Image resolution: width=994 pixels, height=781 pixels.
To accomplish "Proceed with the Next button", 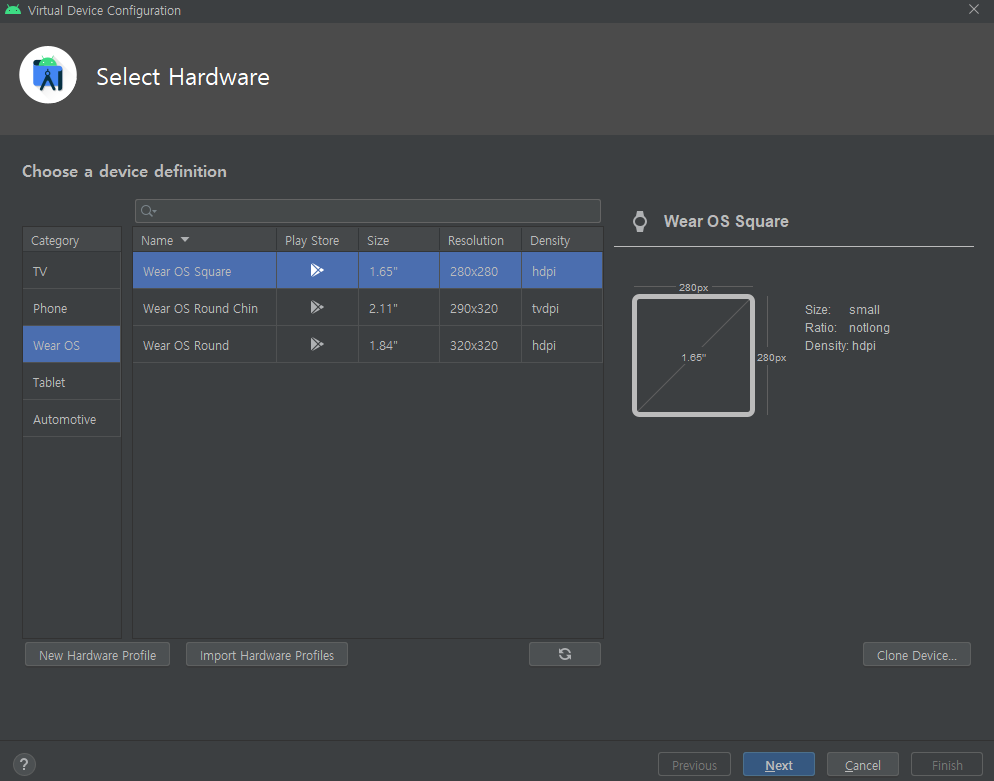I will point(778,765).
